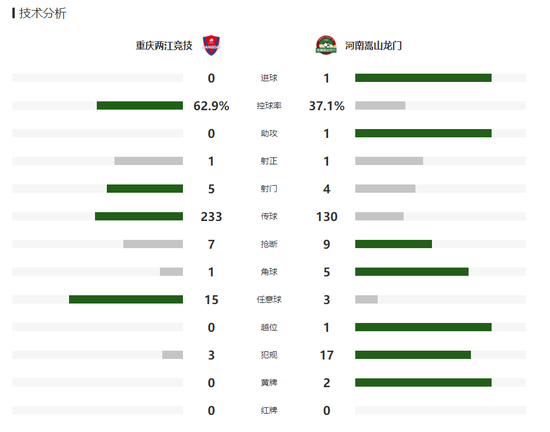Open the 重庆两江竞技 team name link
The height and width of the screenshot is (432, 550).
[x=164, y=46]
